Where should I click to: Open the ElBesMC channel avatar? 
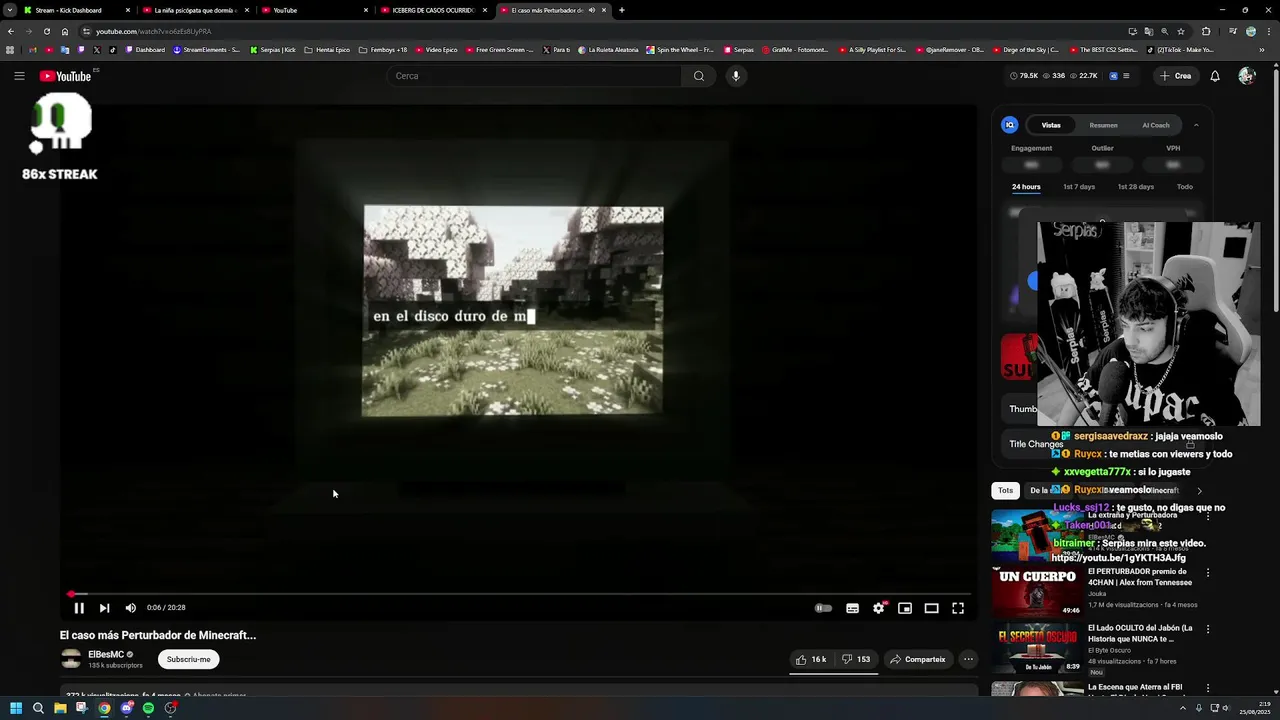coord(71,659)
